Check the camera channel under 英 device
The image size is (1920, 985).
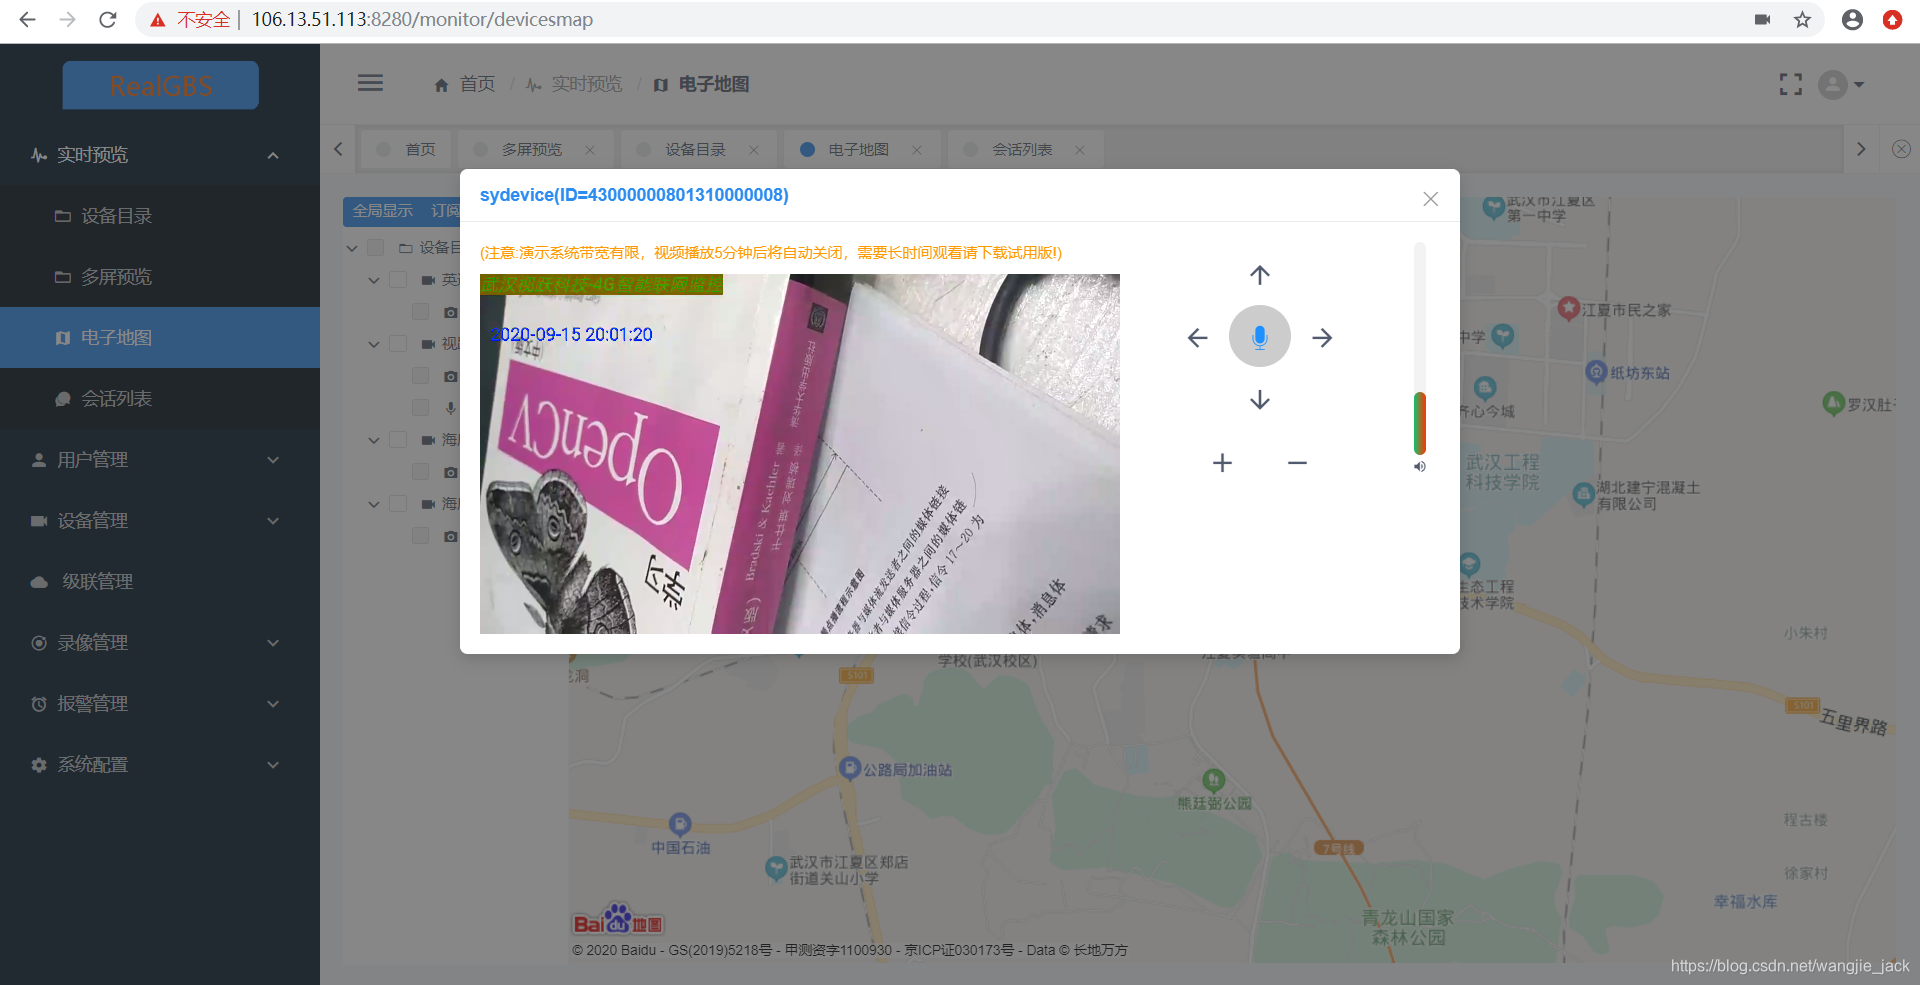coord(421,312)
